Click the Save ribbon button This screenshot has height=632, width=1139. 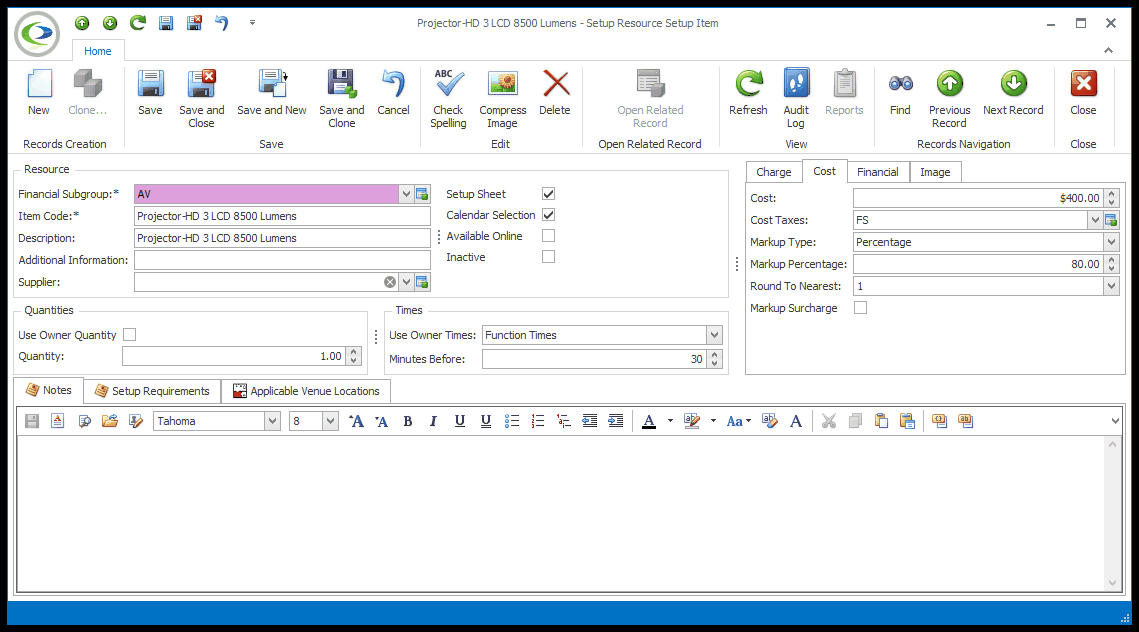[x=150, y=93]
